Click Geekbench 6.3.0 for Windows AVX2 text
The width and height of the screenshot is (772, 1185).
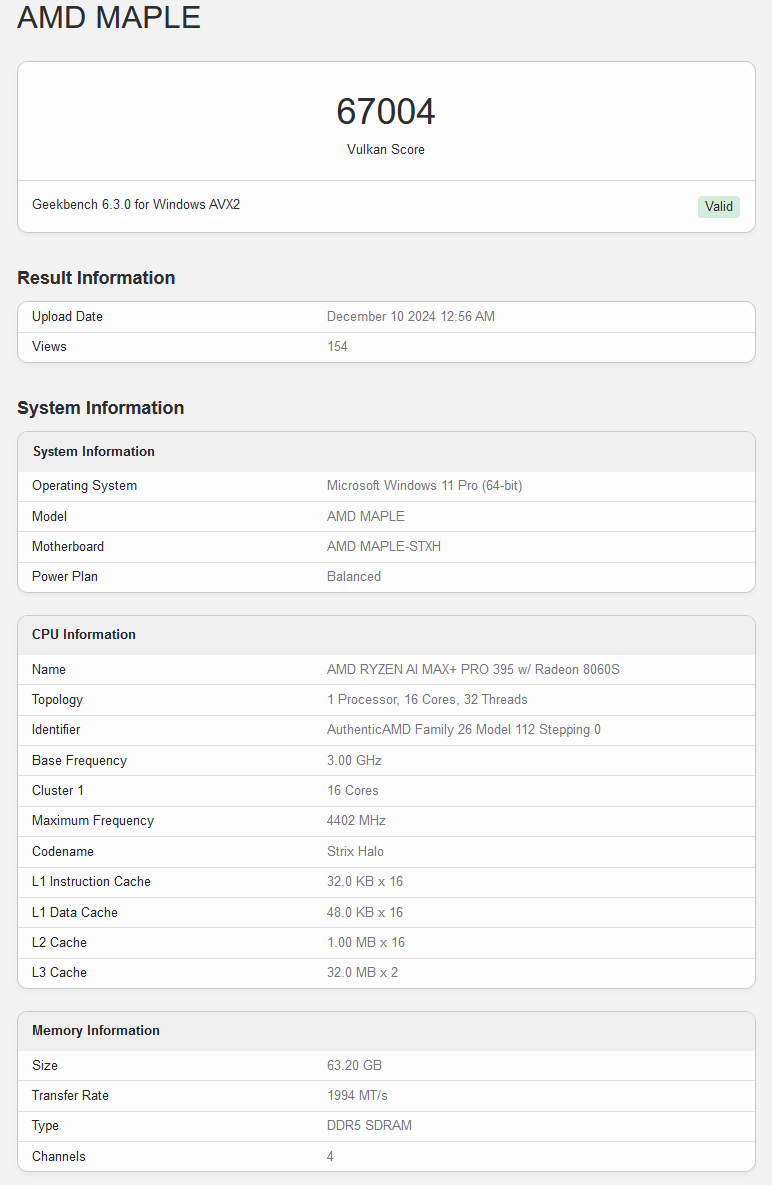(x=136, y=204)
